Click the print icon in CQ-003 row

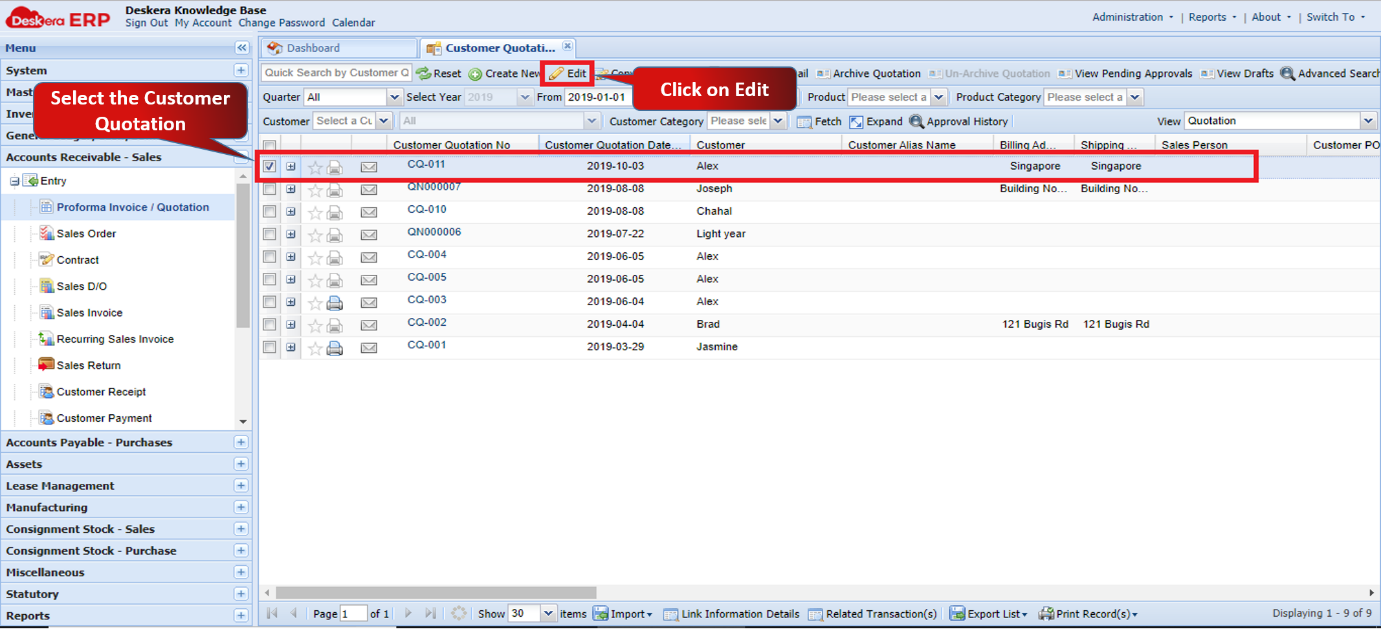[x=335, y=302]
